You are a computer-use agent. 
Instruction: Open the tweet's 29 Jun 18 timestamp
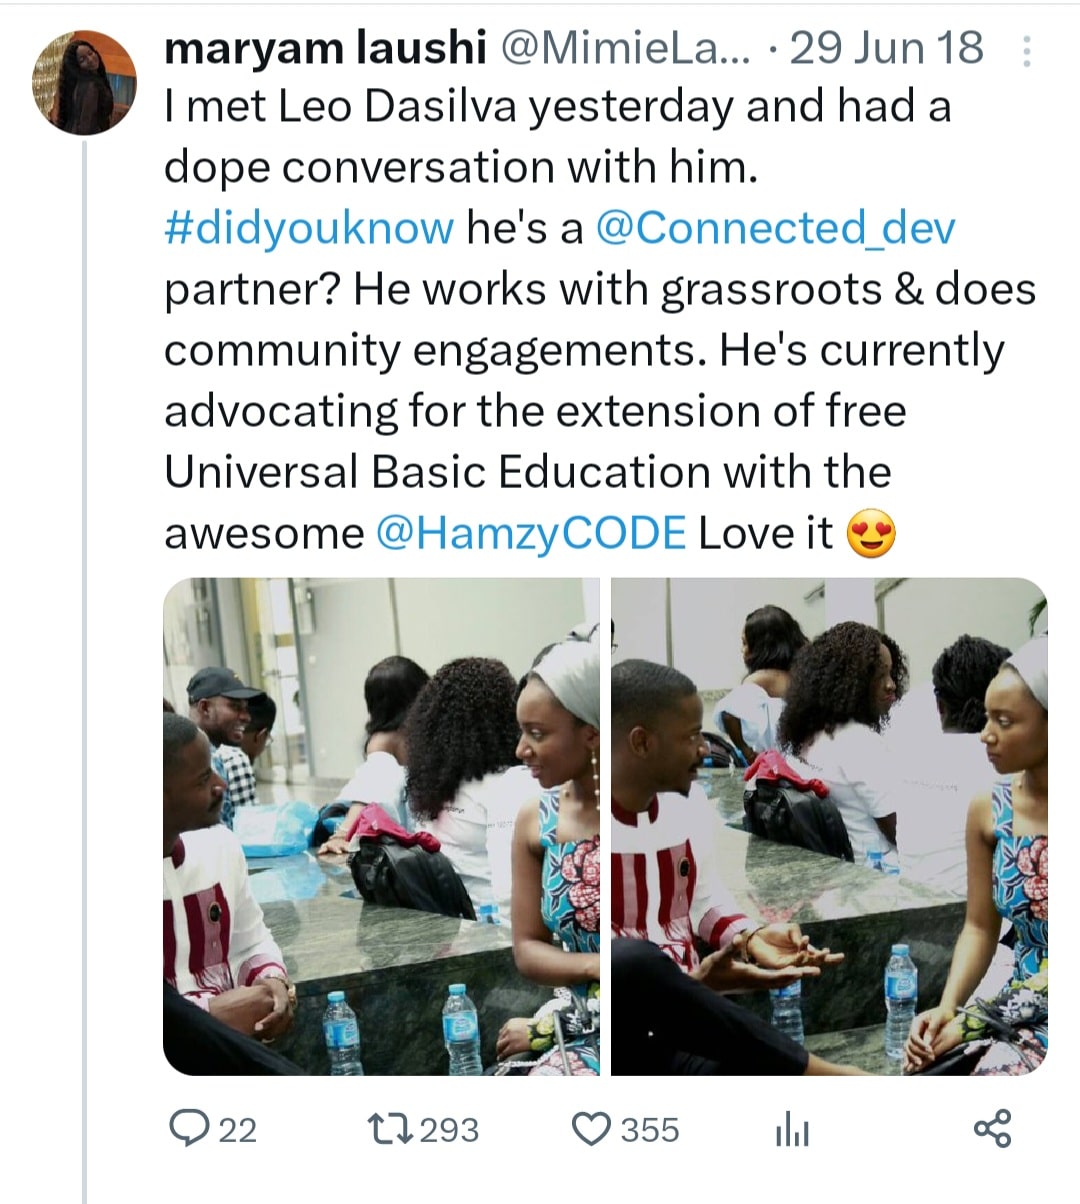pyautogui.click(x=886, y=48)
